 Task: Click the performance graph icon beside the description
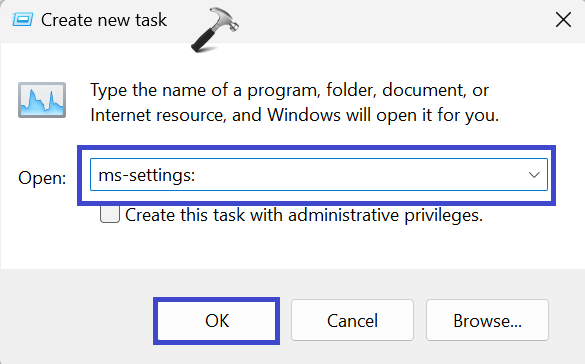pyautogui.click(x=42, y=100)
